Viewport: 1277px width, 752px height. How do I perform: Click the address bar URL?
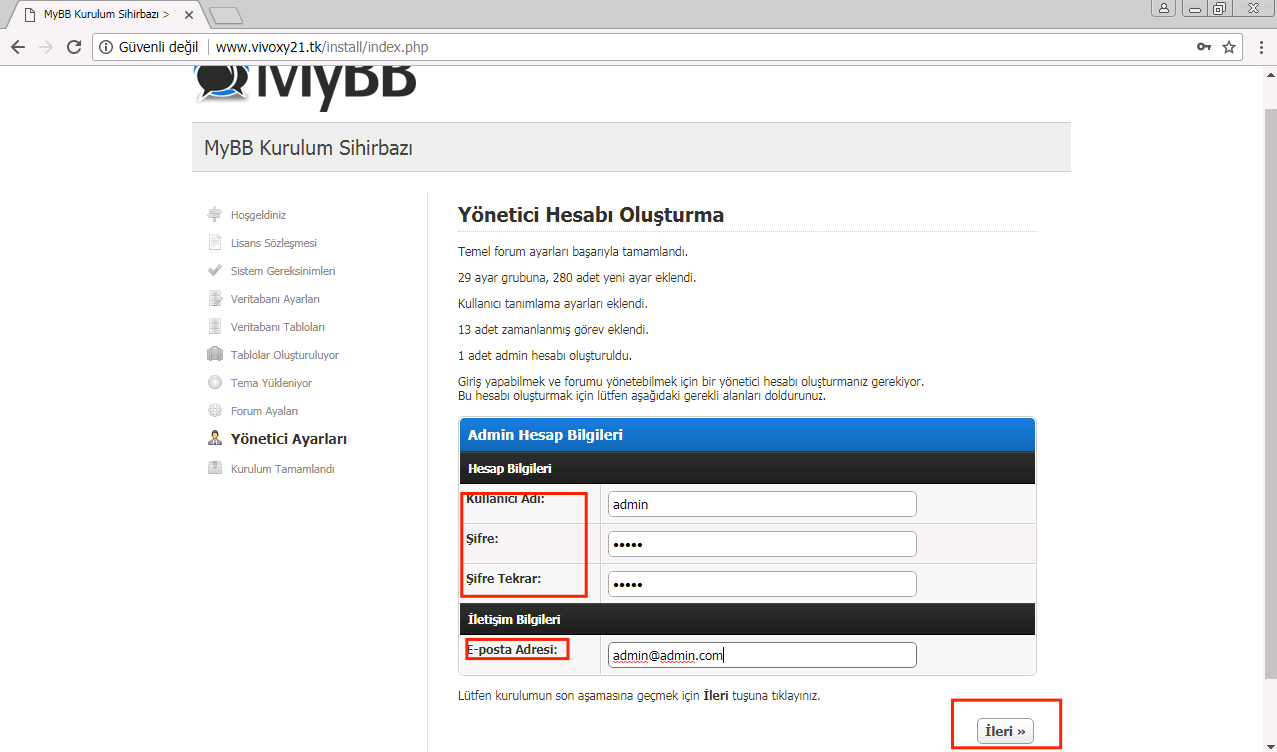point(322,47)
